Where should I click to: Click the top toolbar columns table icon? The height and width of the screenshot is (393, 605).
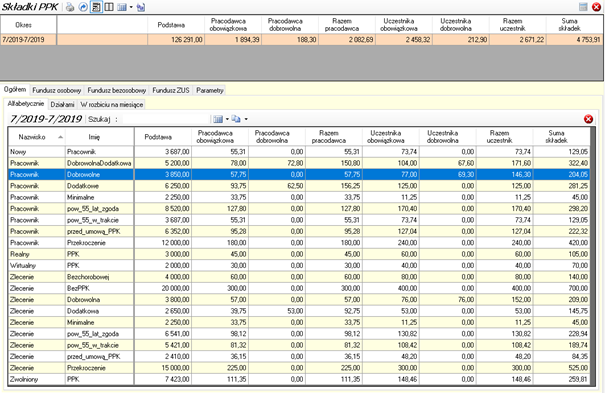(x=122, y=7)
